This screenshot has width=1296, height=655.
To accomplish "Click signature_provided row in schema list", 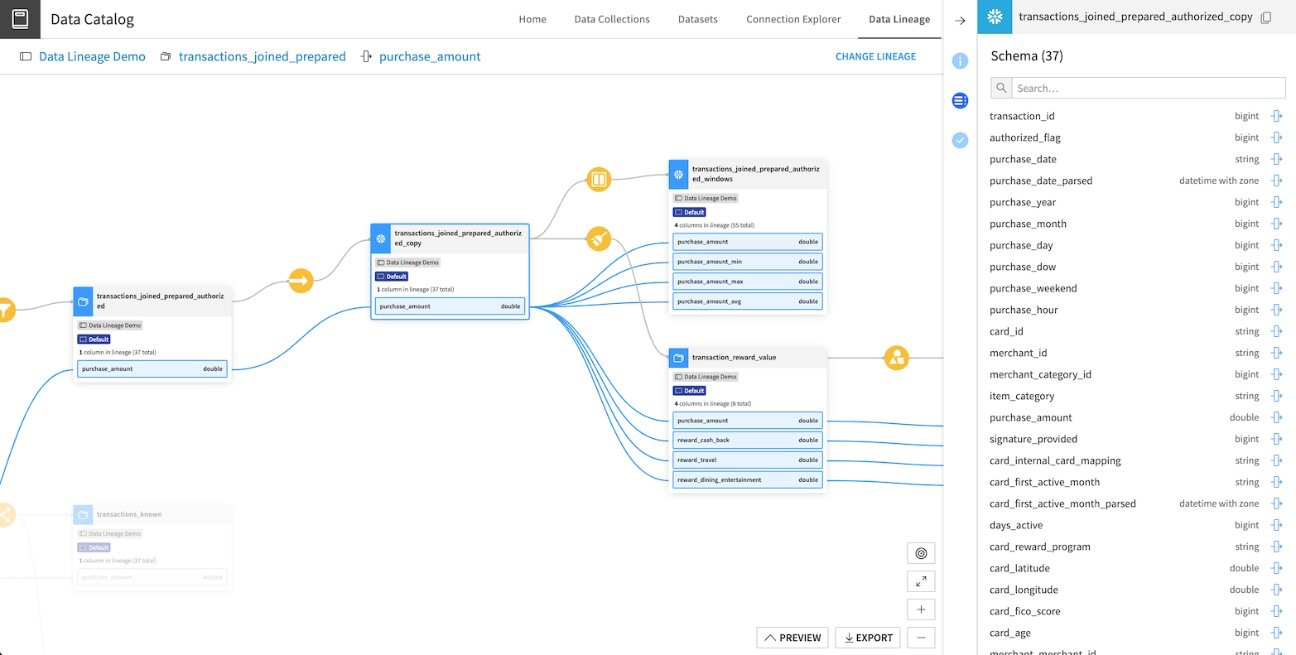I will pos(1136,439).
